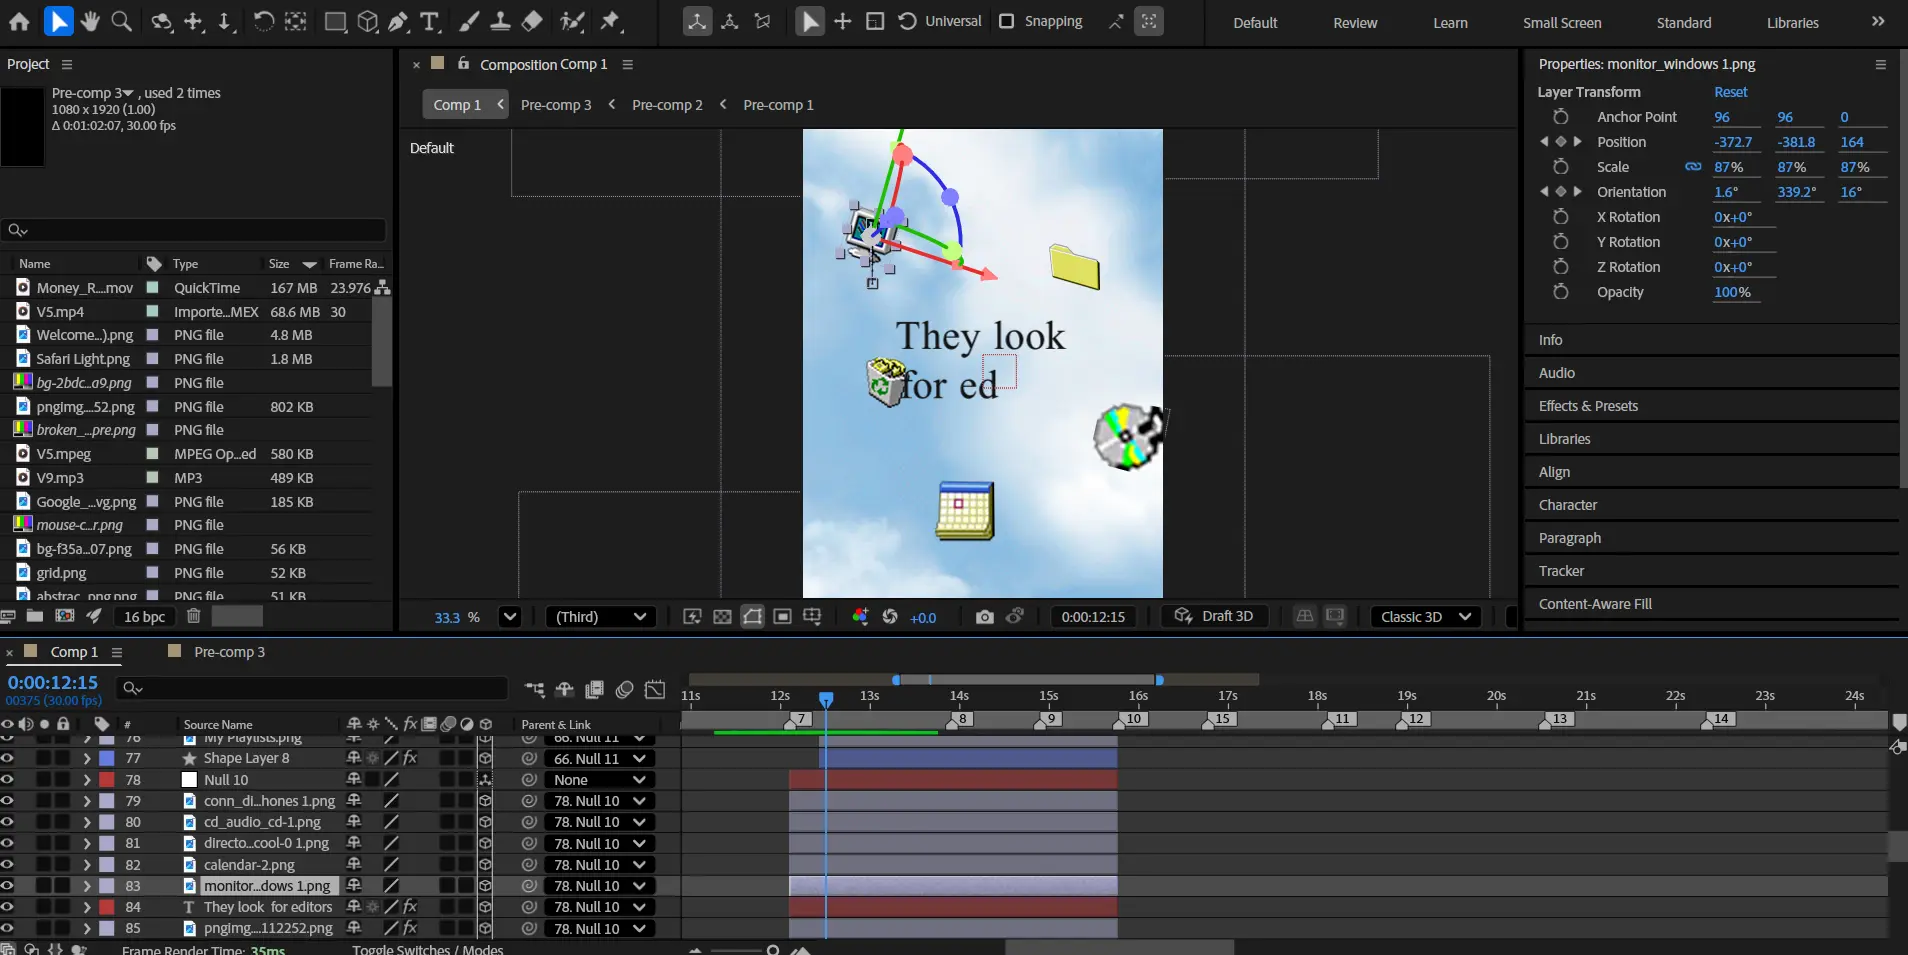Toggle Position stopwatch in Properties panel
The width and height of the screenshot is (1908, 955).
click(x=1561, y=142)
